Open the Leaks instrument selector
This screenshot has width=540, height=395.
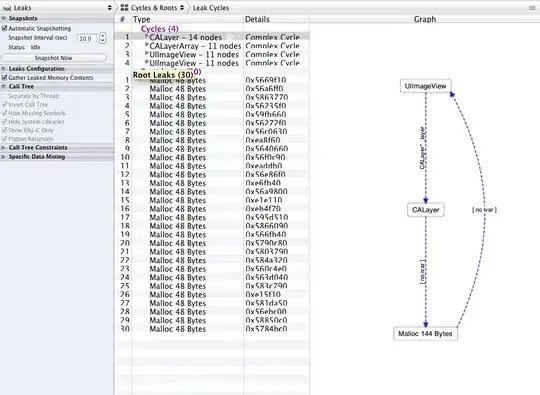(x=57, y=8)
